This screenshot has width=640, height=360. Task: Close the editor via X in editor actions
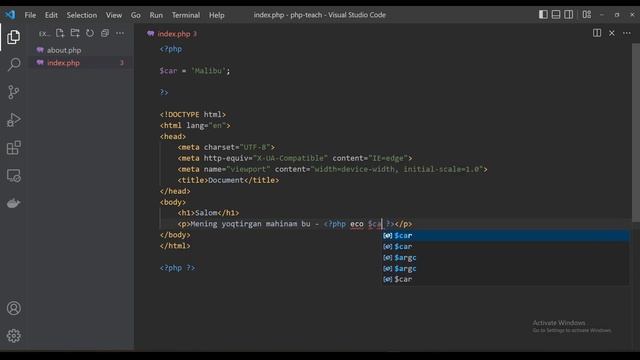(612, 33)
